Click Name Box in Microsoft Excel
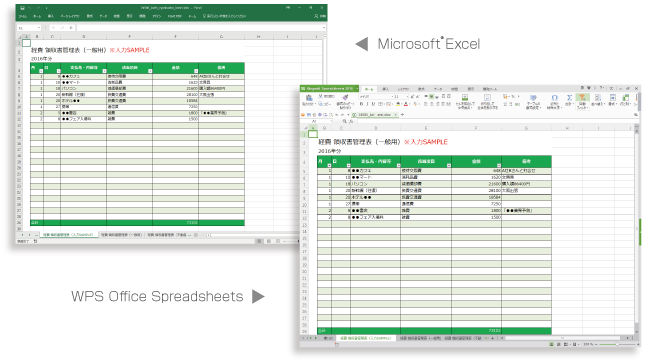 point(29,28)
